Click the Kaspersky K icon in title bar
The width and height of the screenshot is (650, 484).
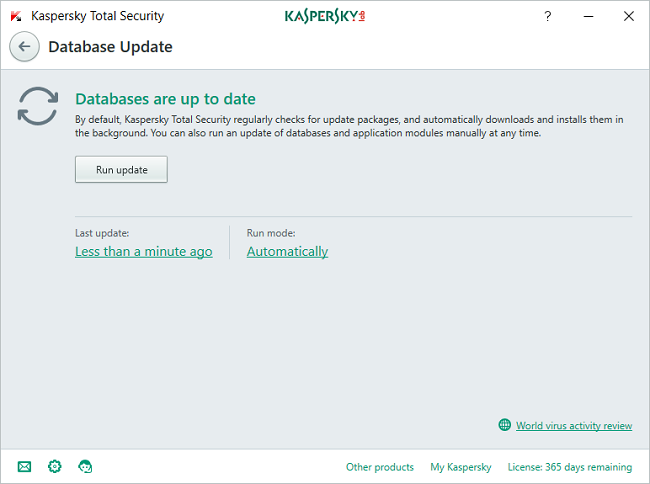click(16, 16)
